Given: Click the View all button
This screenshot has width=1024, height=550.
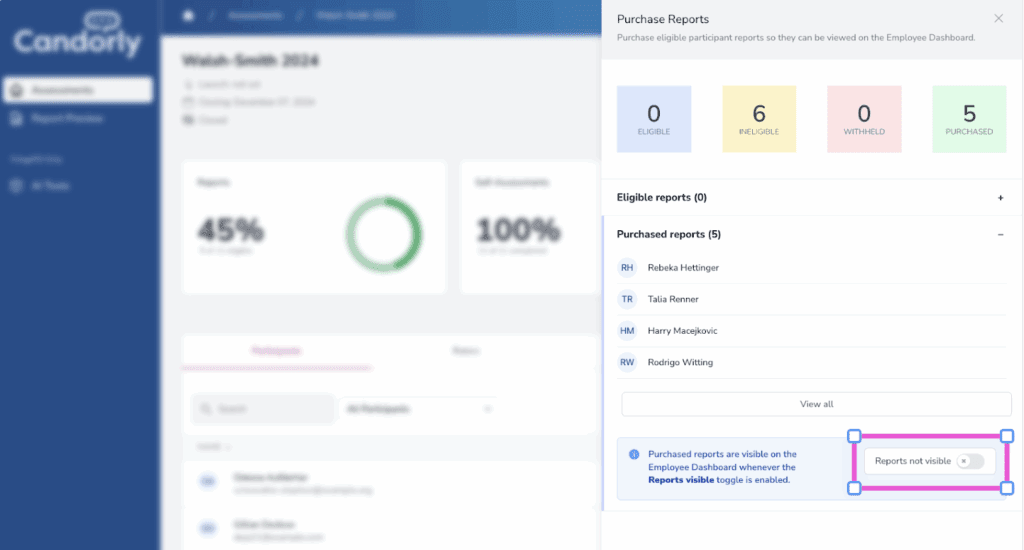Looking at the screenshot, I should (816, 404).
